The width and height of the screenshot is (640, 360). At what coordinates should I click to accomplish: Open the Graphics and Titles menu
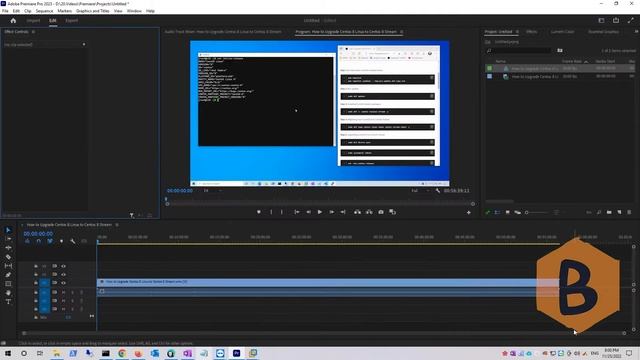coord(93,11)
